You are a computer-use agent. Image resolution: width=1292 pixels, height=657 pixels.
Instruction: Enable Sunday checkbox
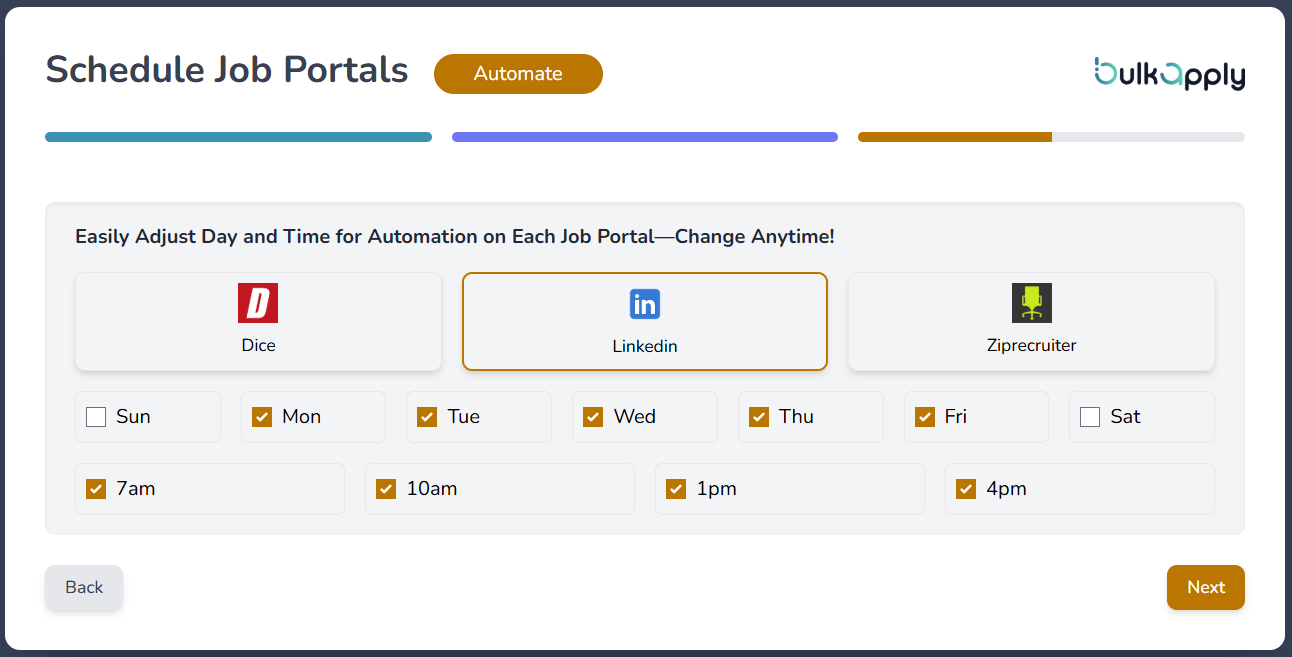pos(96,417)
